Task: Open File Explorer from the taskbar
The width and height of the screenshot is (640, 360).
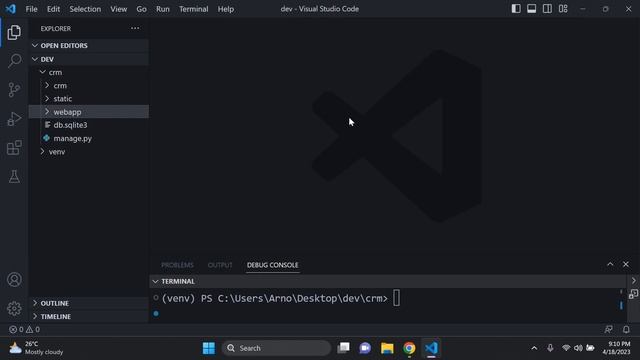Action: pos(387,348)
